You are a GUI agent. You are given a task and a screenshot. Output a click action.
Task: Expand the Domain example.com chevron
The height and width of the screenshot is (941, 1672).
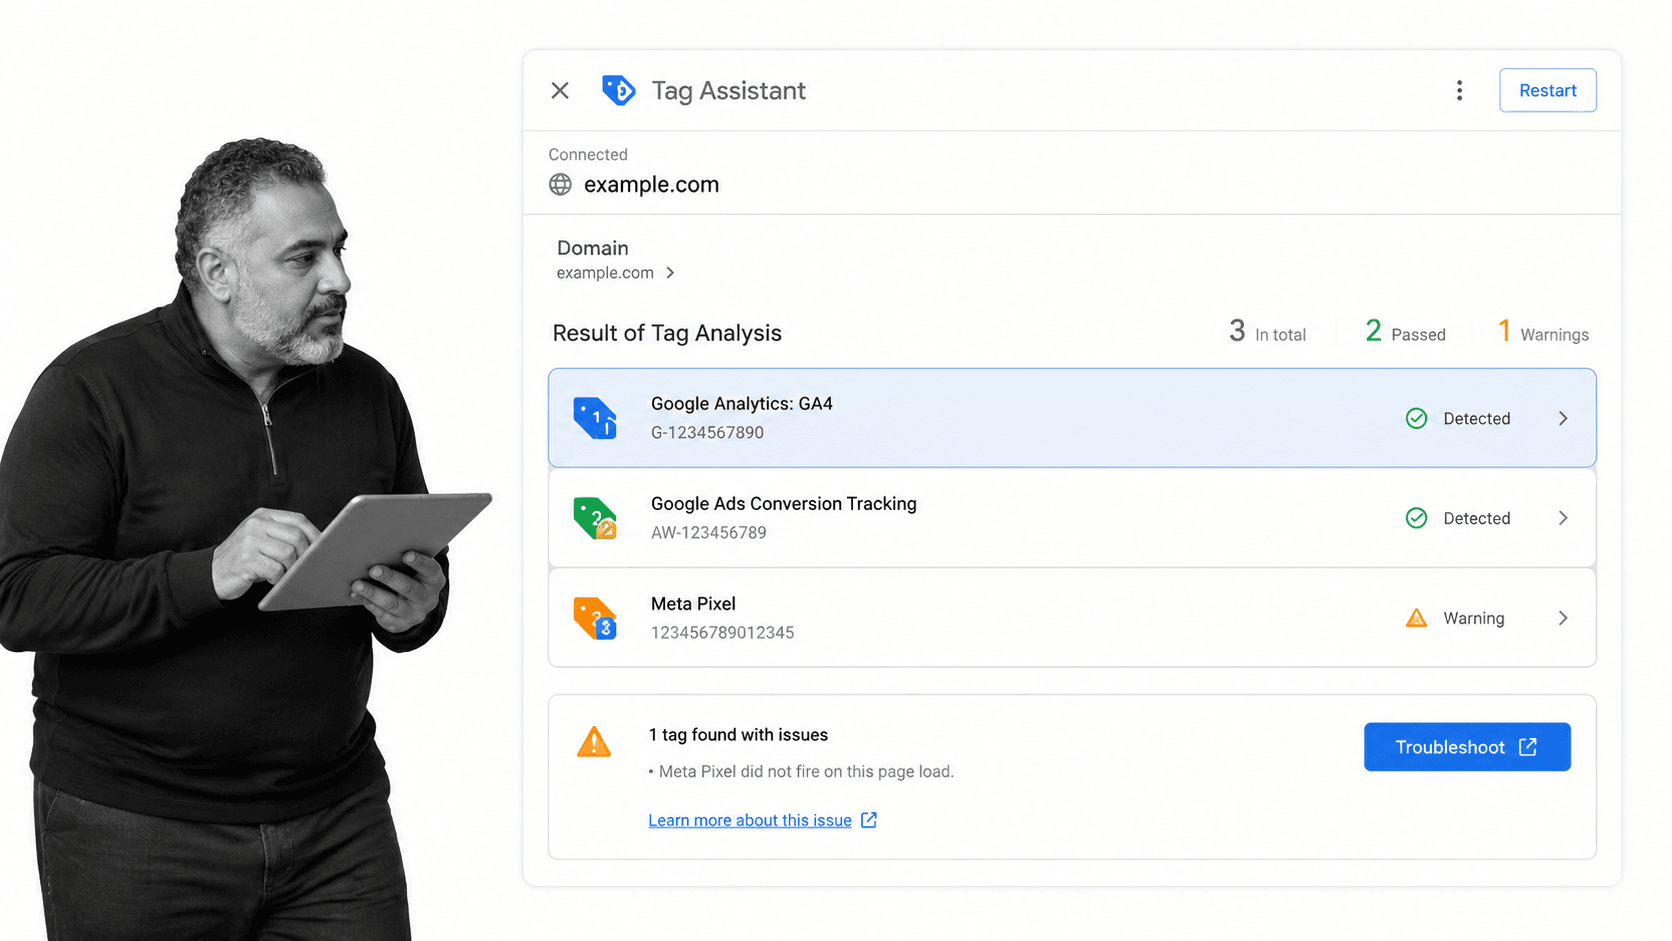coord(670,273)
